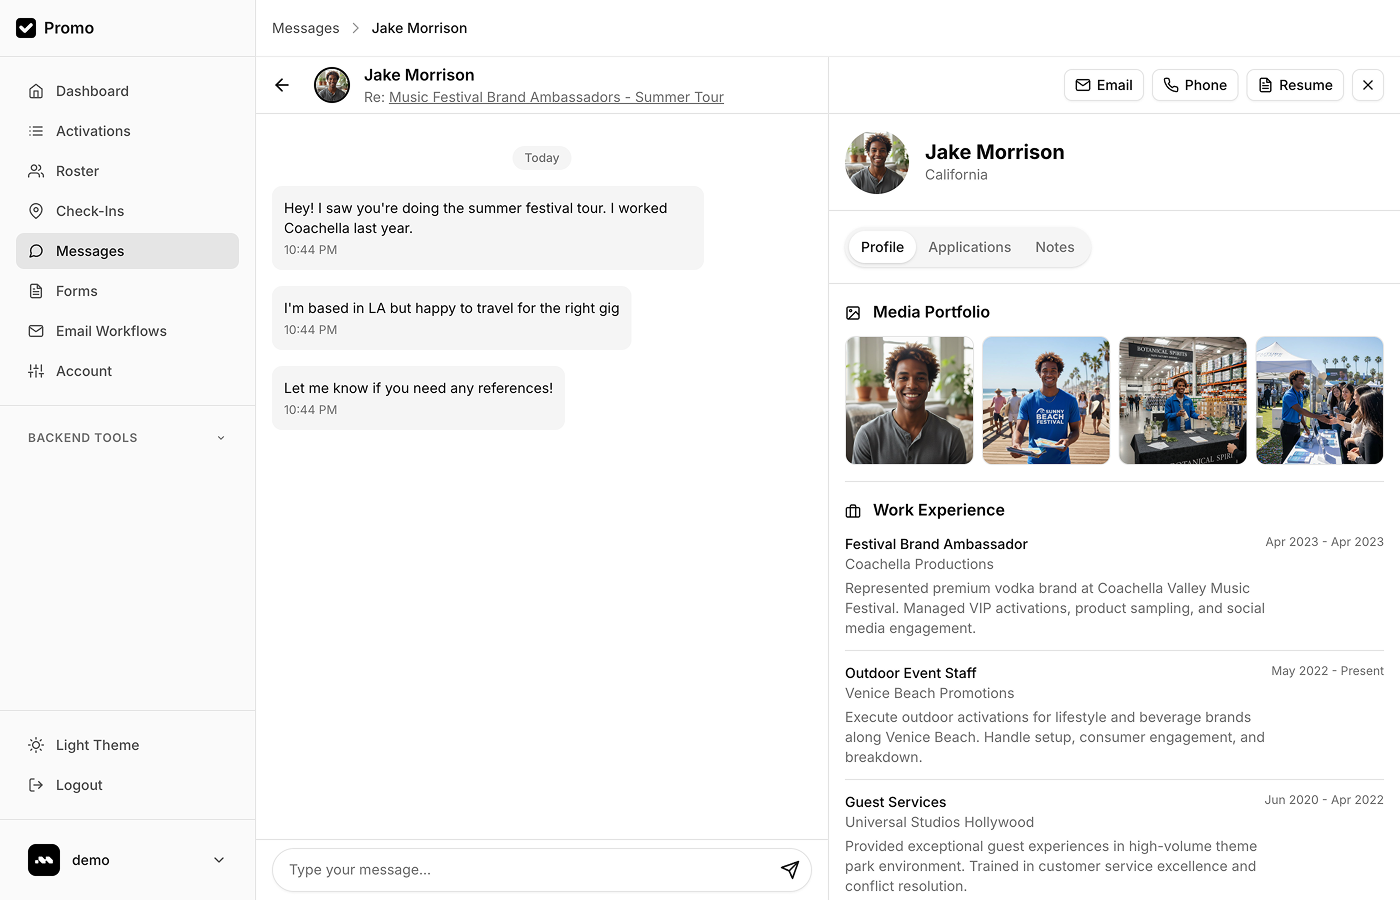
Task: Collapse the demo account chevron
Action: point(218,860)
